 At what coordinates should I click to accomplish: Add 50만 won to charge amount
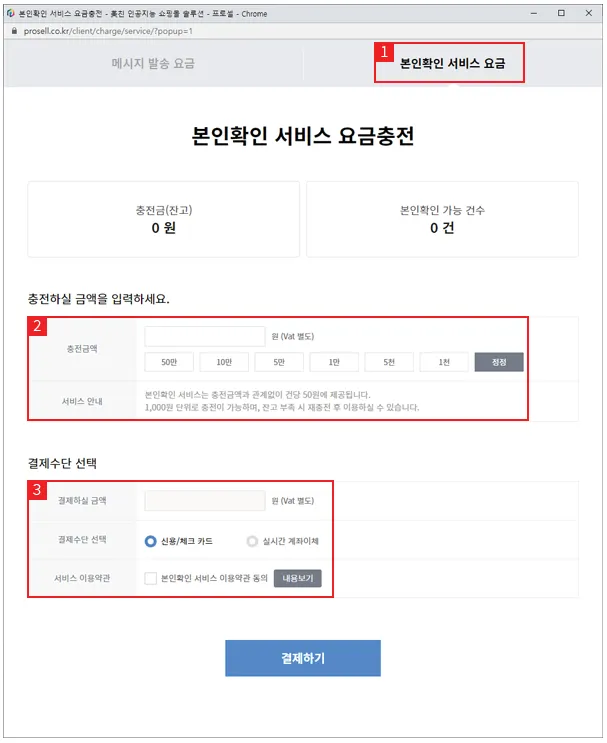(x=169, y=362)
